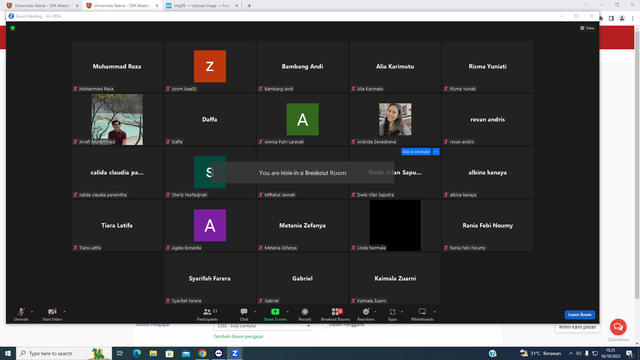Open Task View on the taskbar
640x360 pixels.
tap(120, 353)
